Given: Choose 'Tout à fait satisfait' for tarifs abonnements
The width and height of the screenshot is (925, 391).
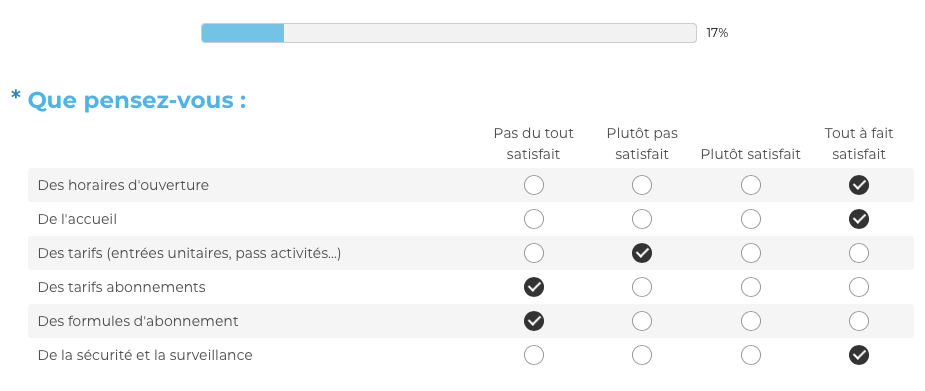Looking at the screenshot, I should click(x=859, y=287).
